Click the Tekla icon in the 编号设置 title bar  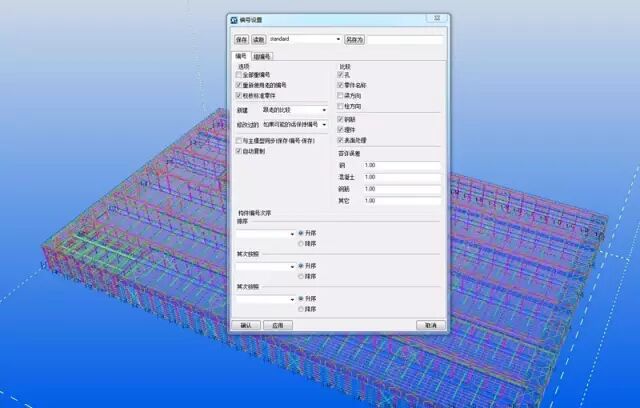pos(234,20)
